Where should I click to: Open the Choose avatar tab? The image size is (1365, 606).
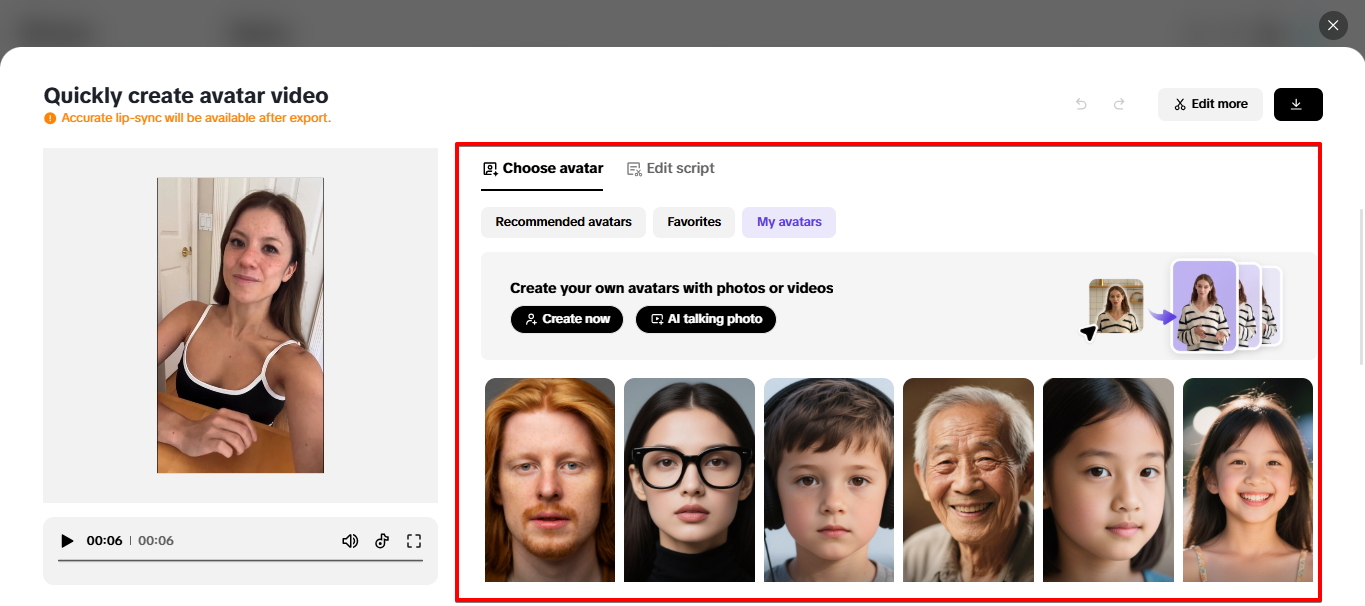pyautogui.click(x=542, y=168)
